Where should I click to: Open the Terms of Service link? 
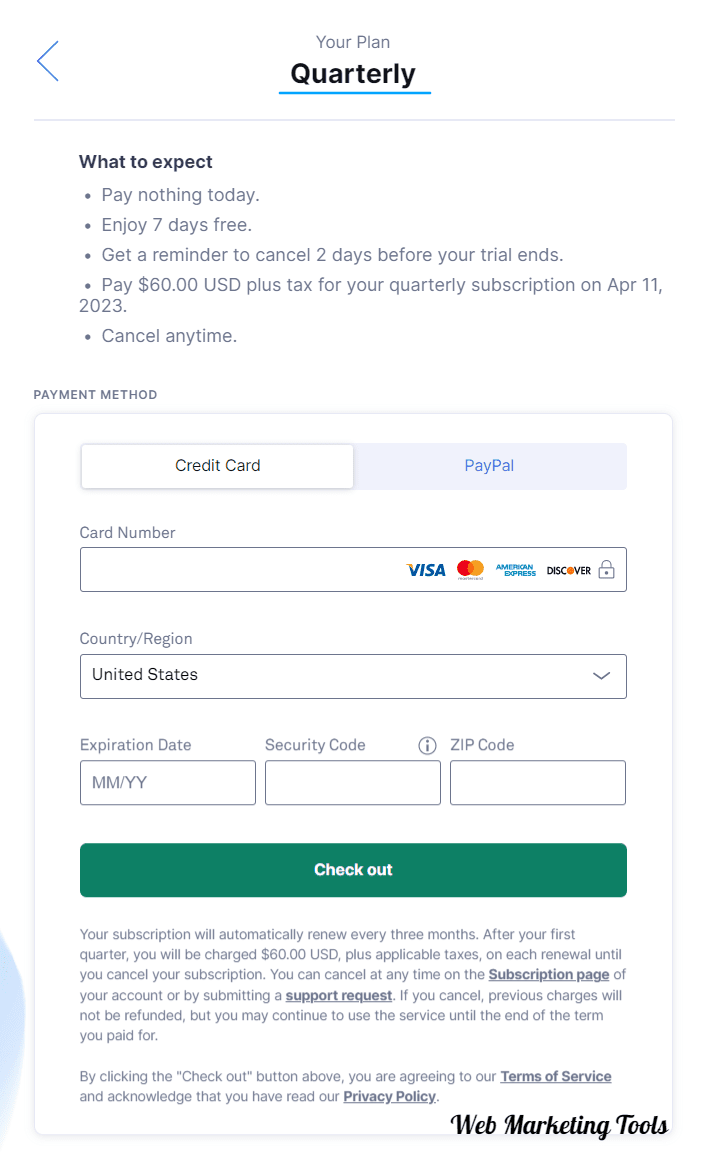(556, 1076)
